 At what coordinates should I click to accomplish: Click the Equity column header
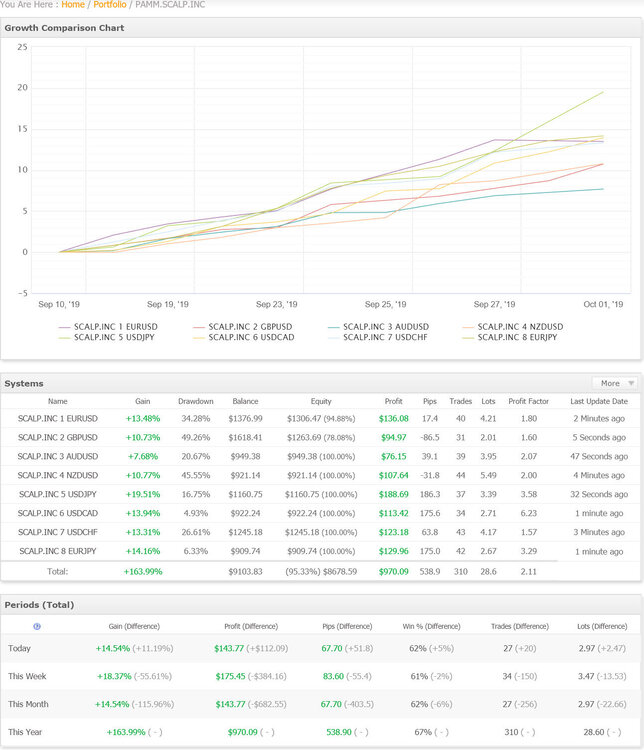[x=321, y=401]
